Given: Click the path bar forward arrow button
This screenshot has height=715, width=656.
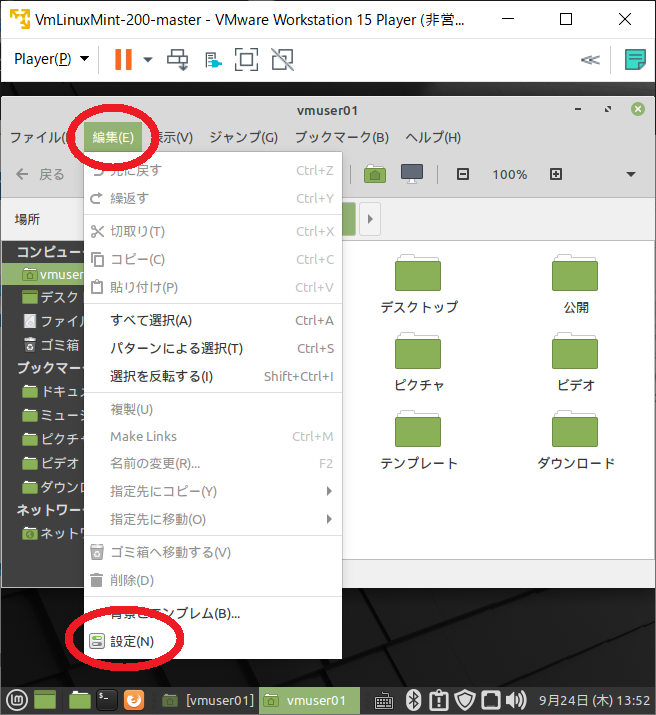Looking at the screenshot, I should coord(370,219).
